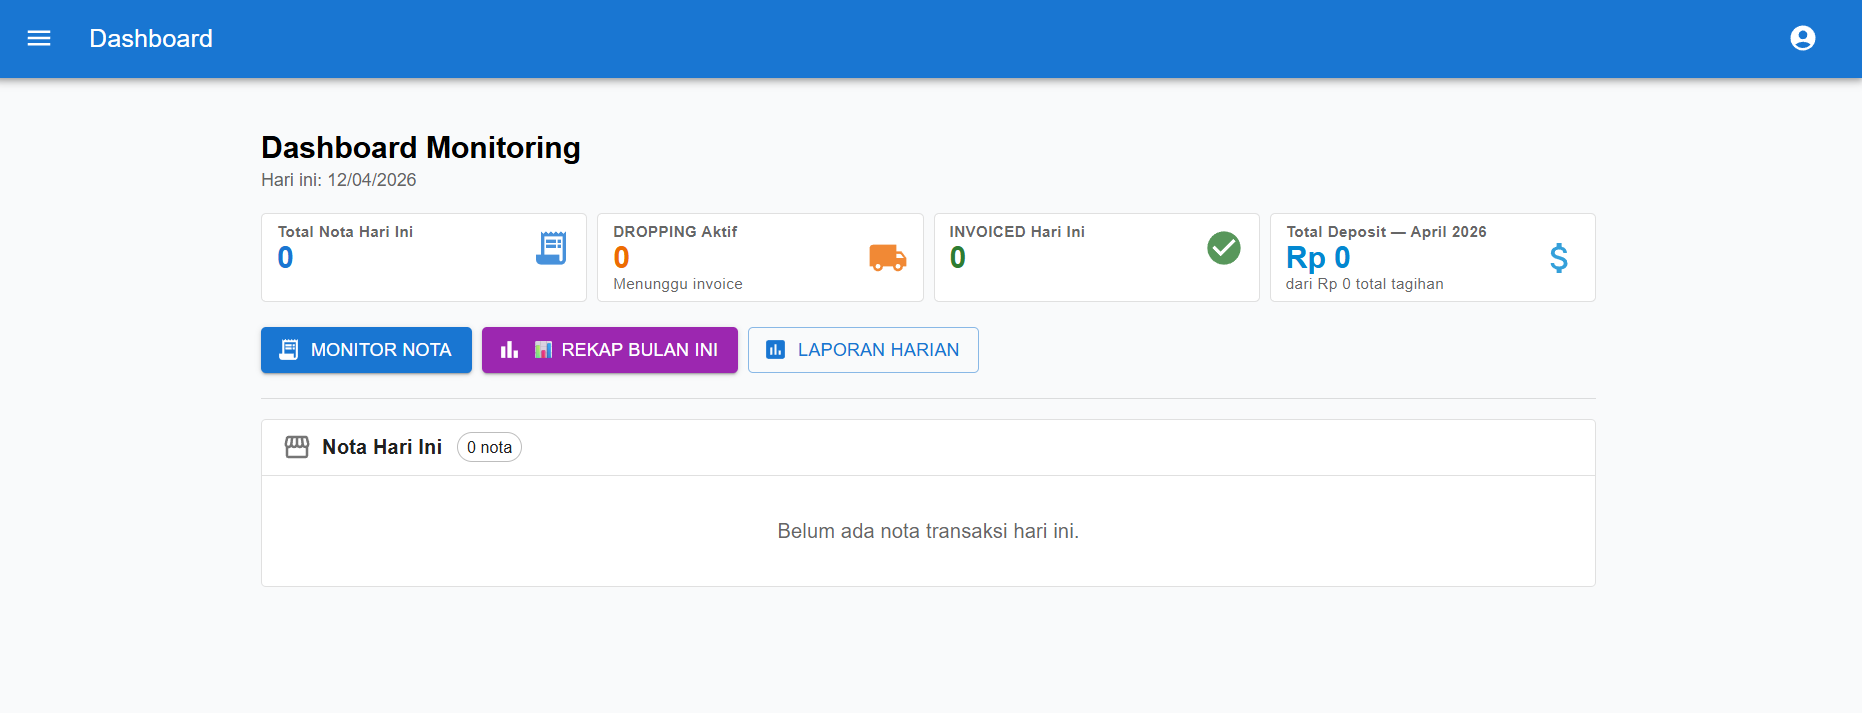Click the Dashboard Monitoring heading
The height and width of the screenshot is (713, 1862).
420,148
